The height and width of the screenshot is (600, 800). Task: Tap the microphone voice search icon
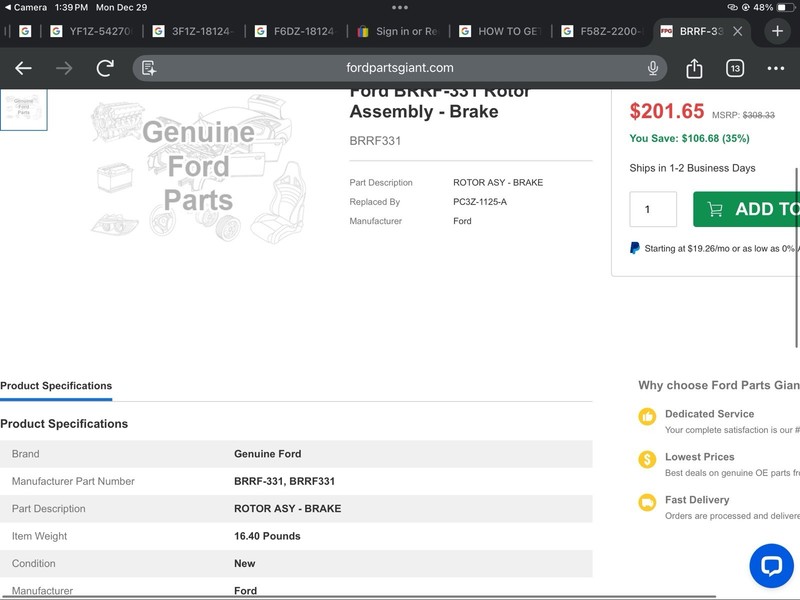(x=653, y=68)
